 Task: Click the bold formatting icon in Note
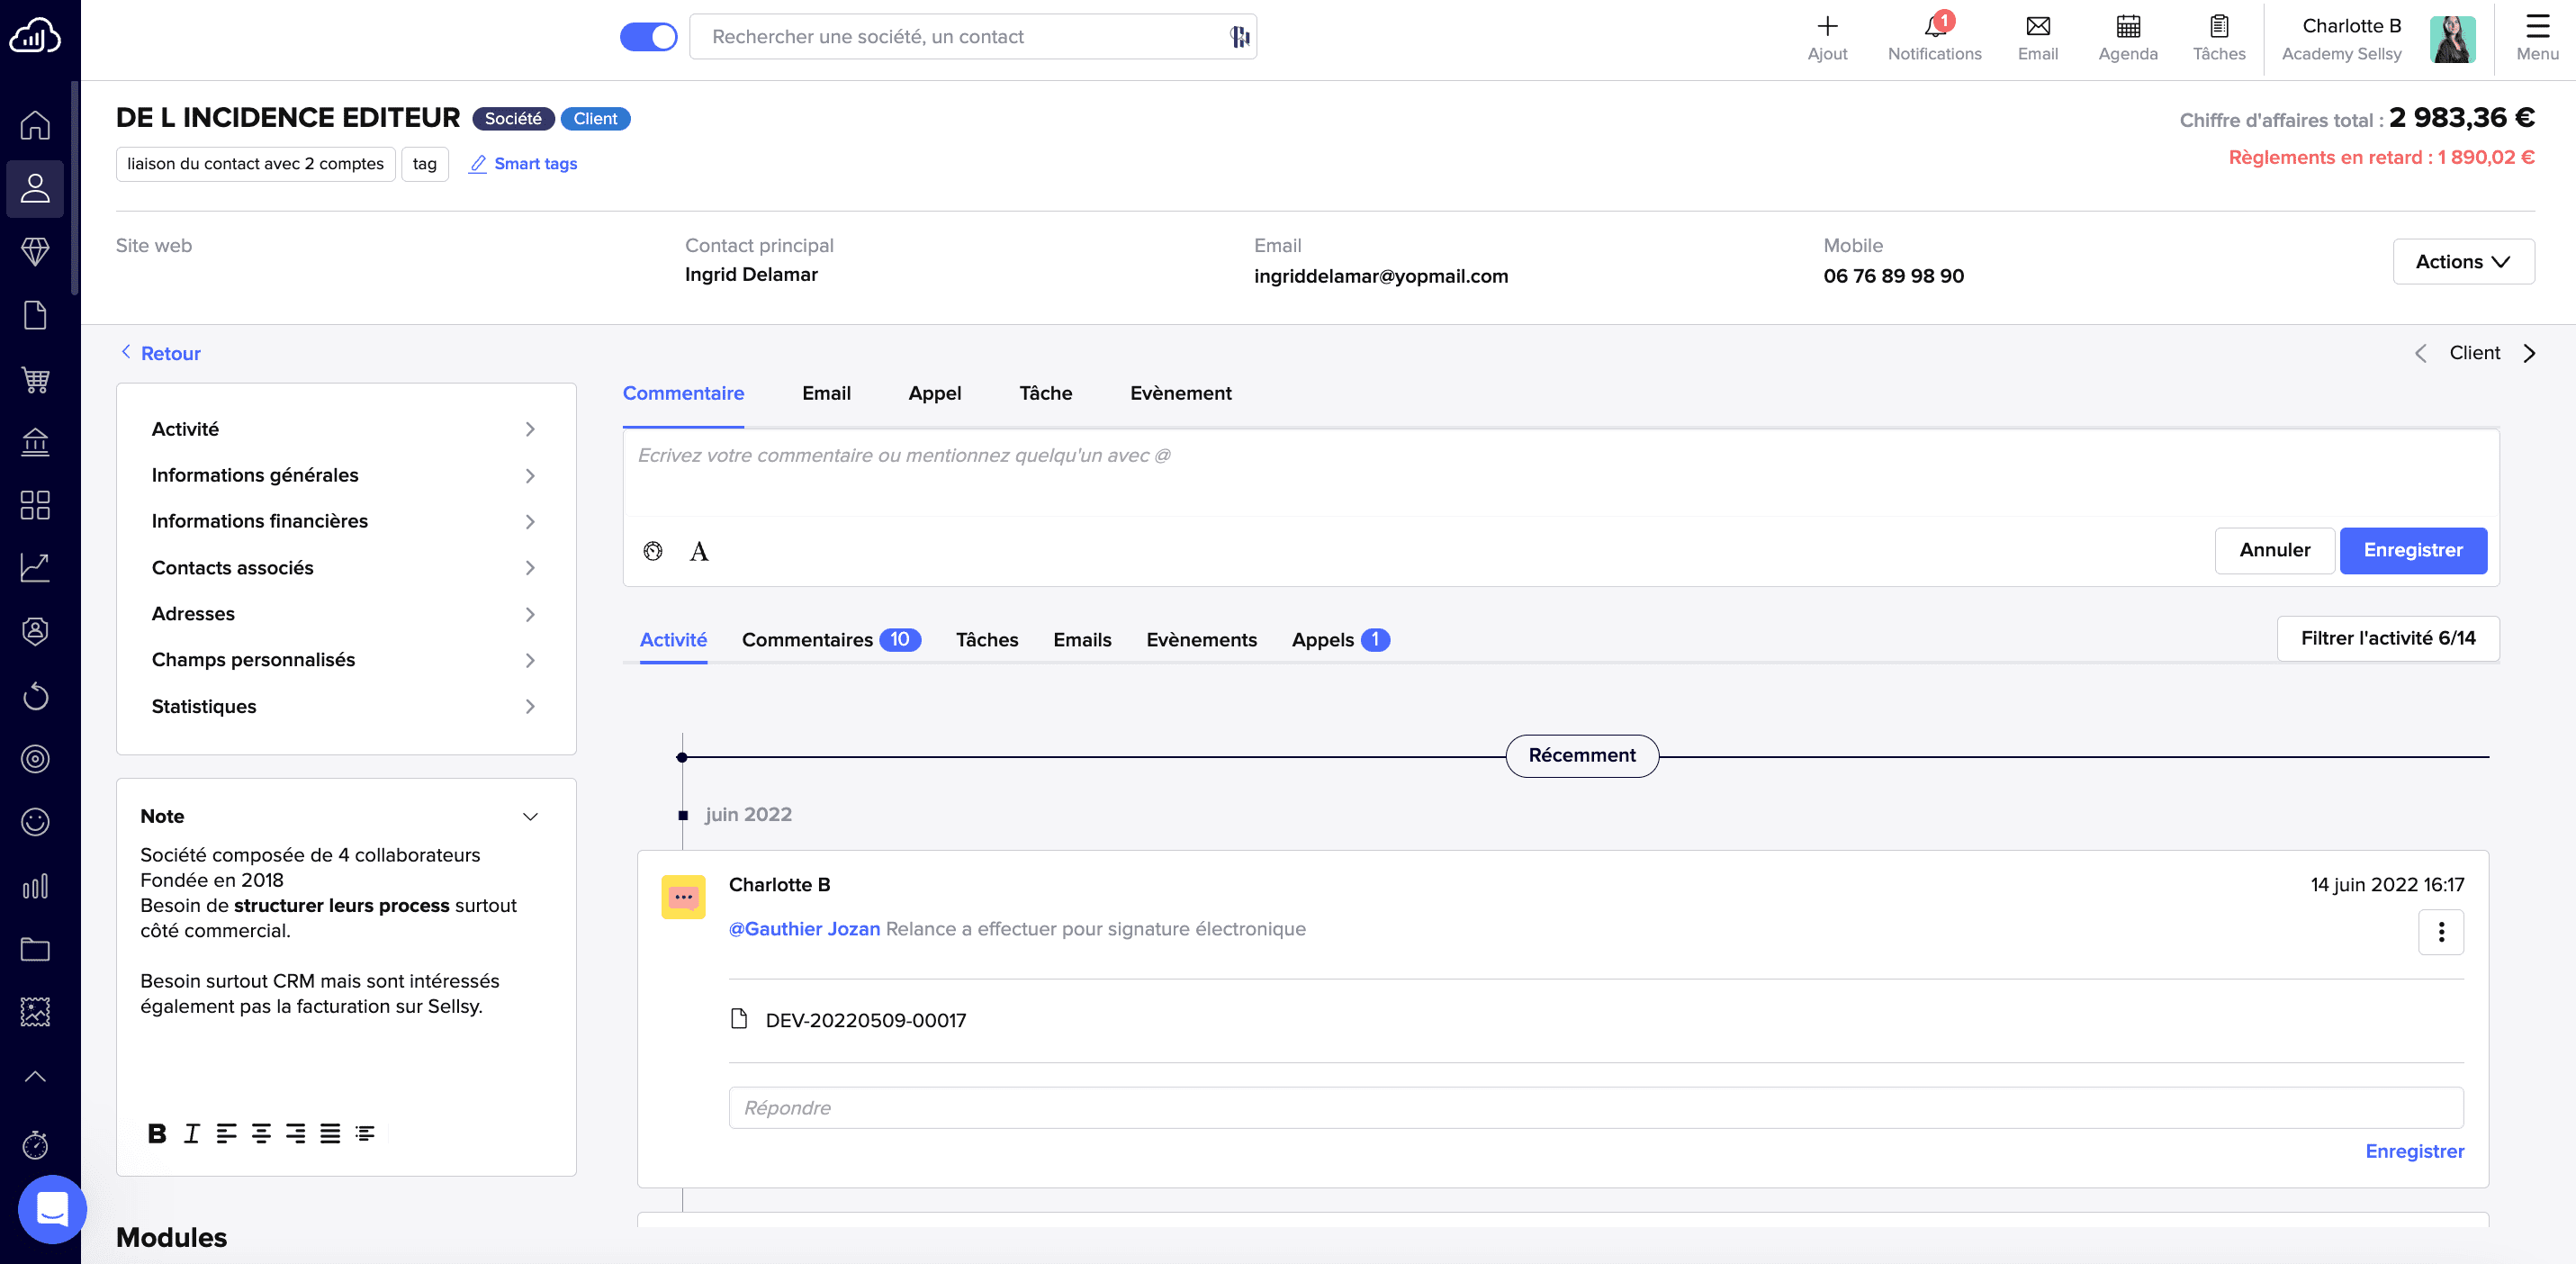tap(157, 1133)
